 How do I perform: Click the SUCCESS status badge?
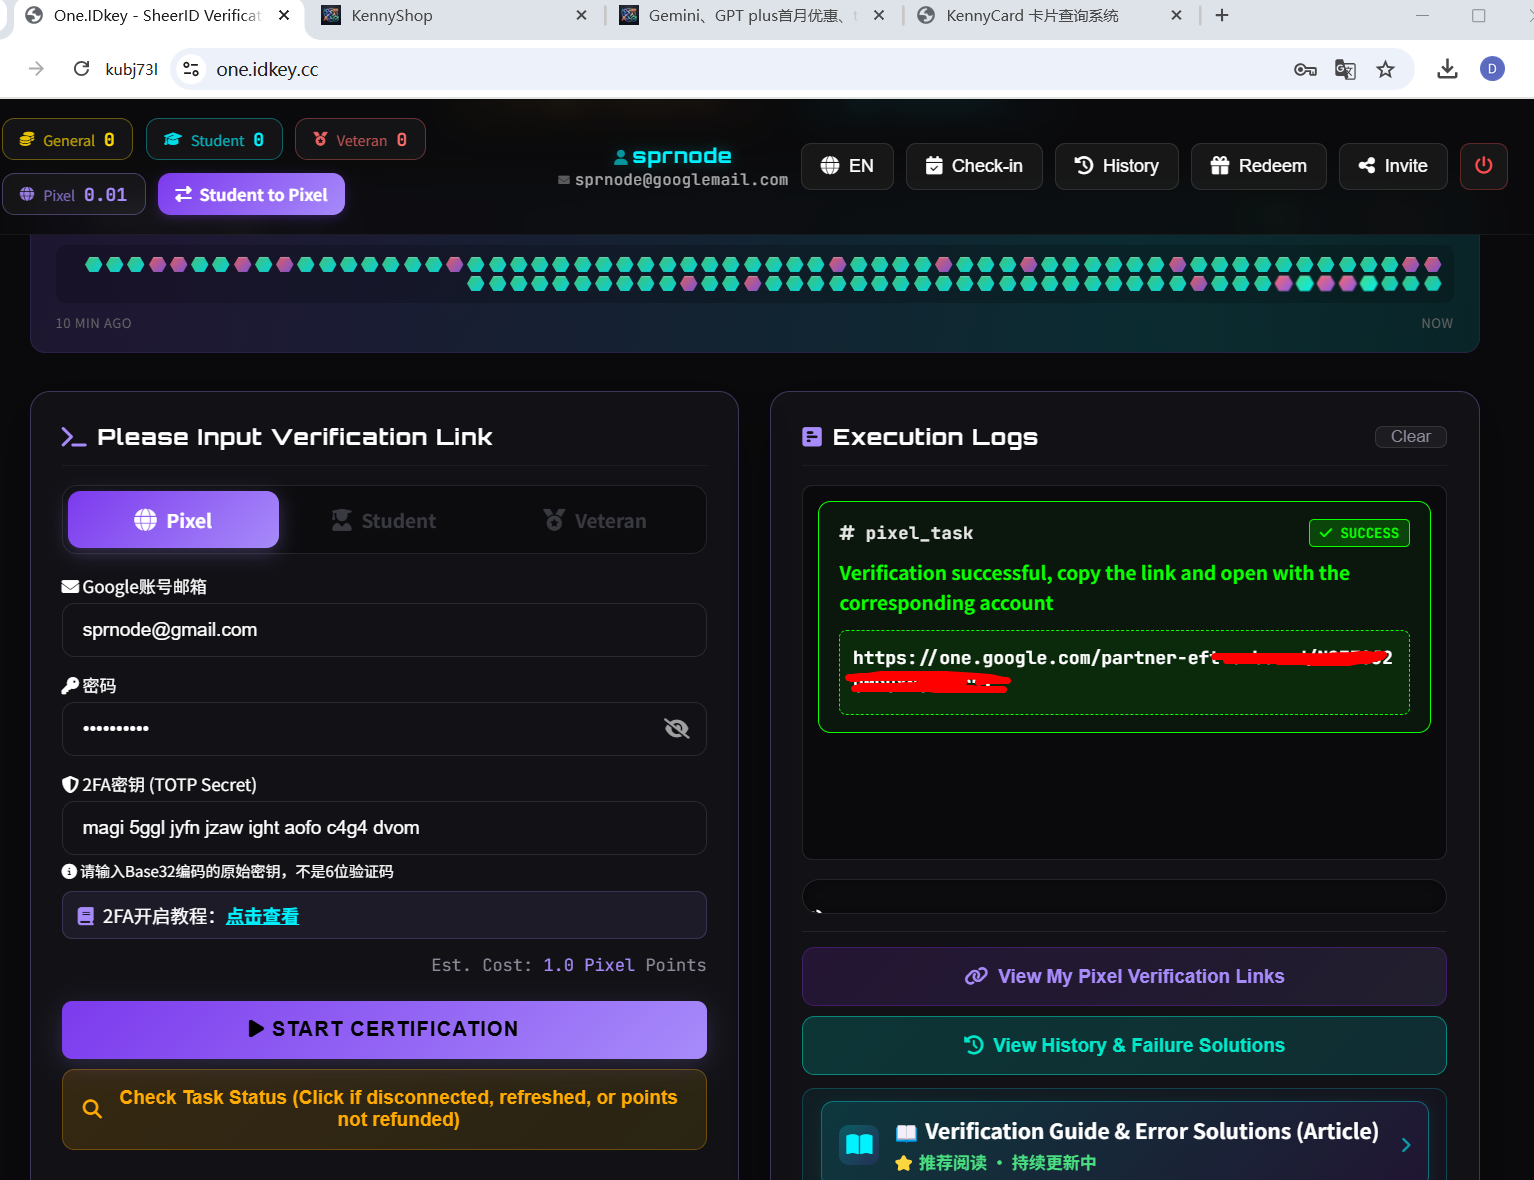click(1359, 533)
